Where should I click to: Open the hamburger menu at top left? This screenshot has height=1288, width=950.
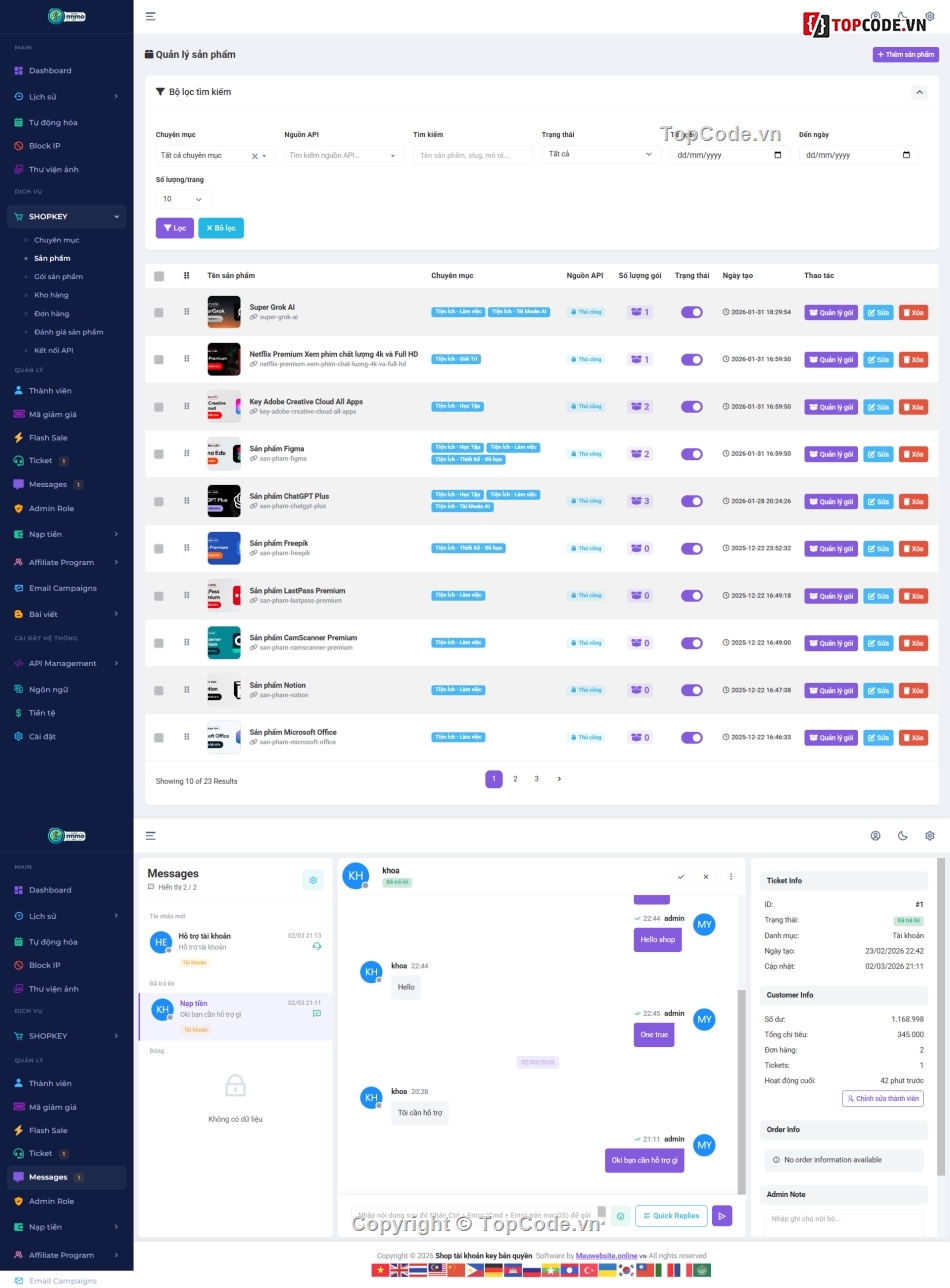coord(150,16)
